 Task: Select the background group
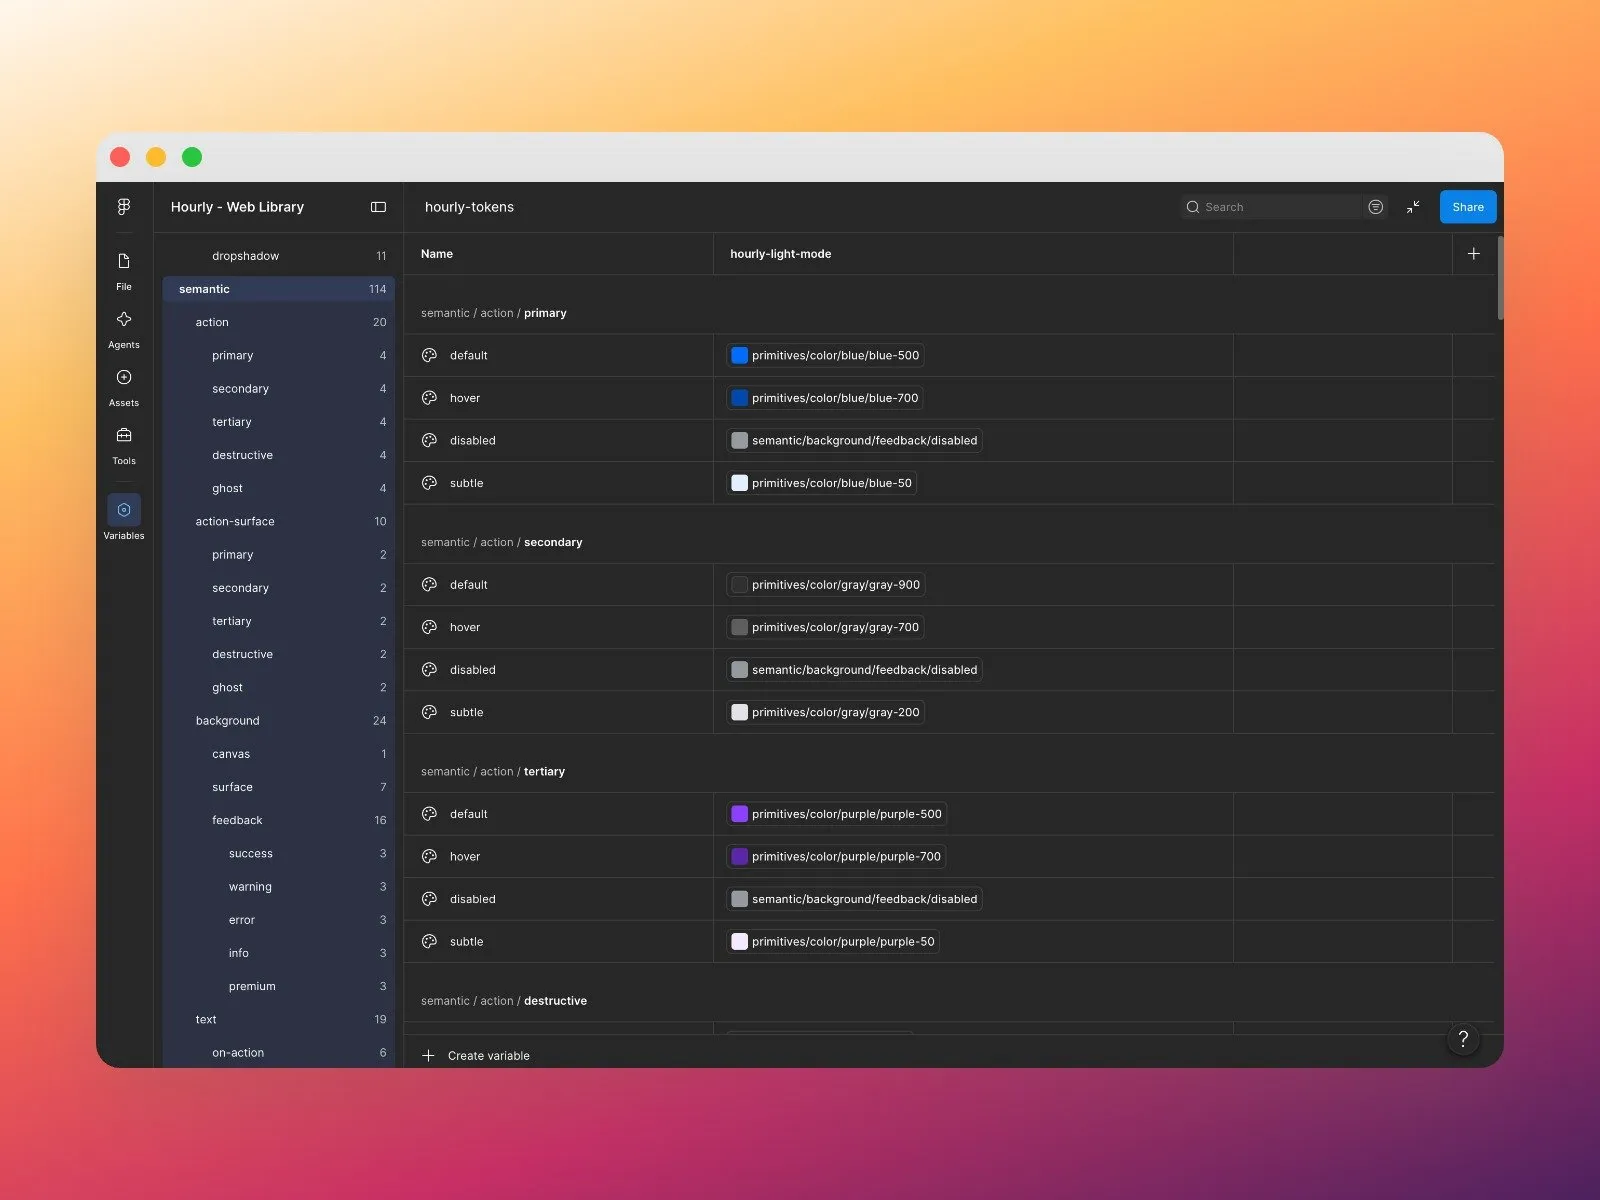pyautogui.click(x=279, y=720)
